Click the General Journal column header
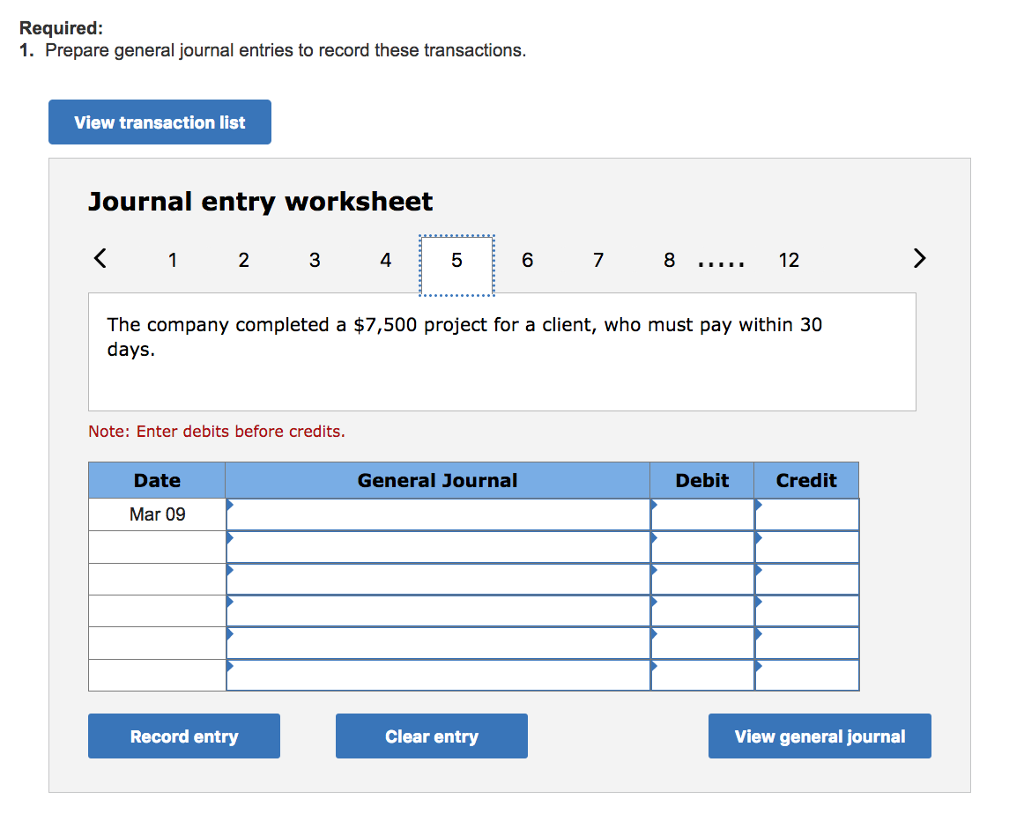Viewport: 1024px width, 821px height. [x=438, y=481]
